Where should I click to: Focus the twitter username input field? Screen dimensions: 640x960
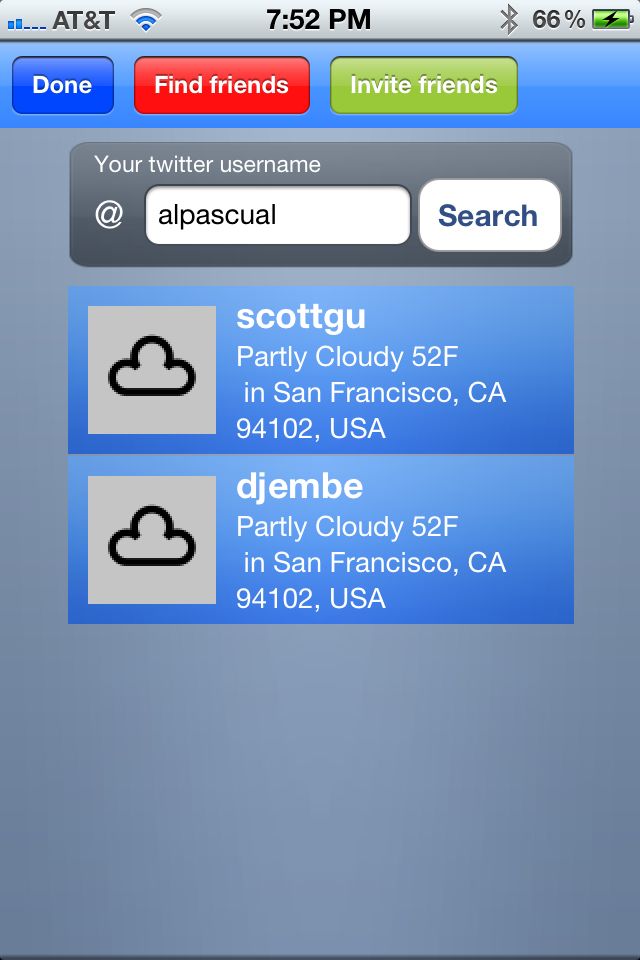(277, 215)
